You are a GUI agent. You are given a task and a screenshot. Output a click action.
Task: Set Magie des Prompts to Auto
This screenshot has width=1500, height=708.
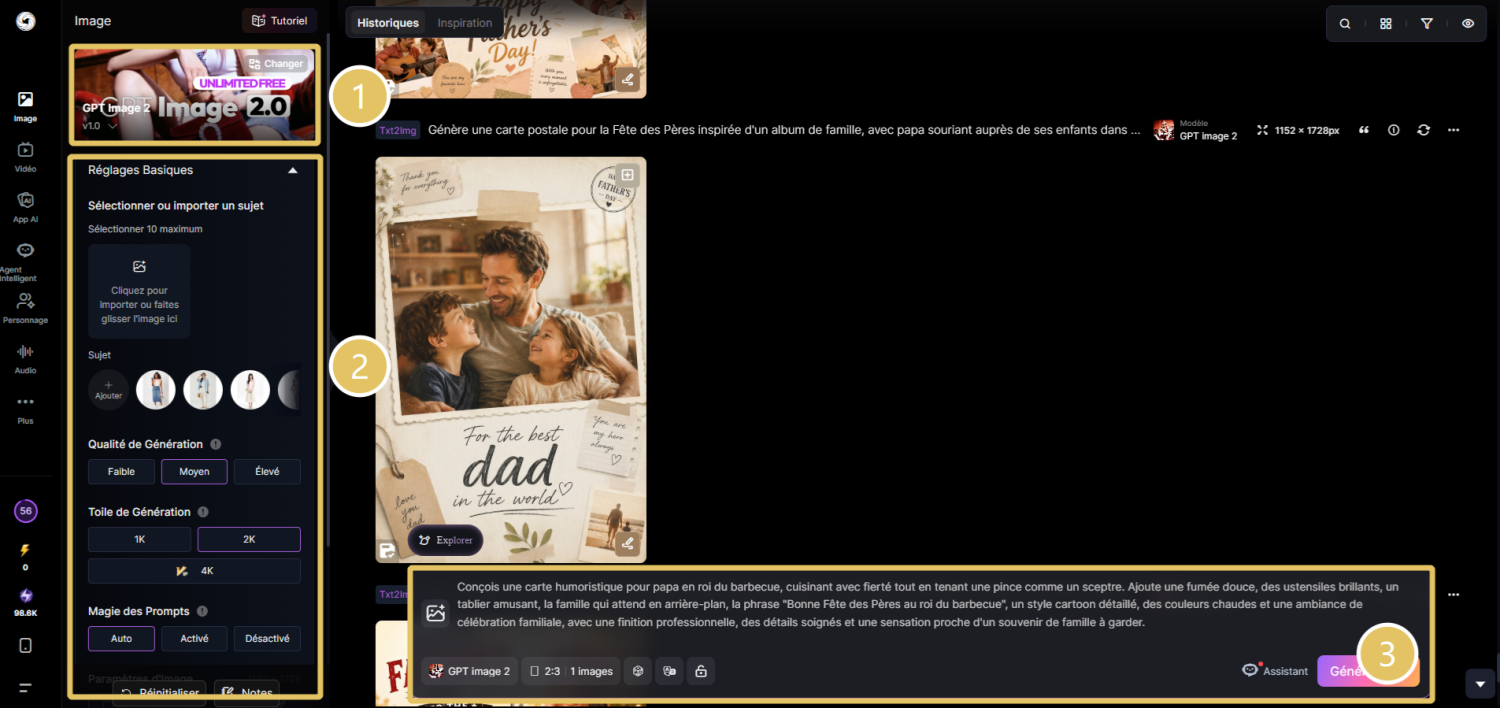pos(121,638)
